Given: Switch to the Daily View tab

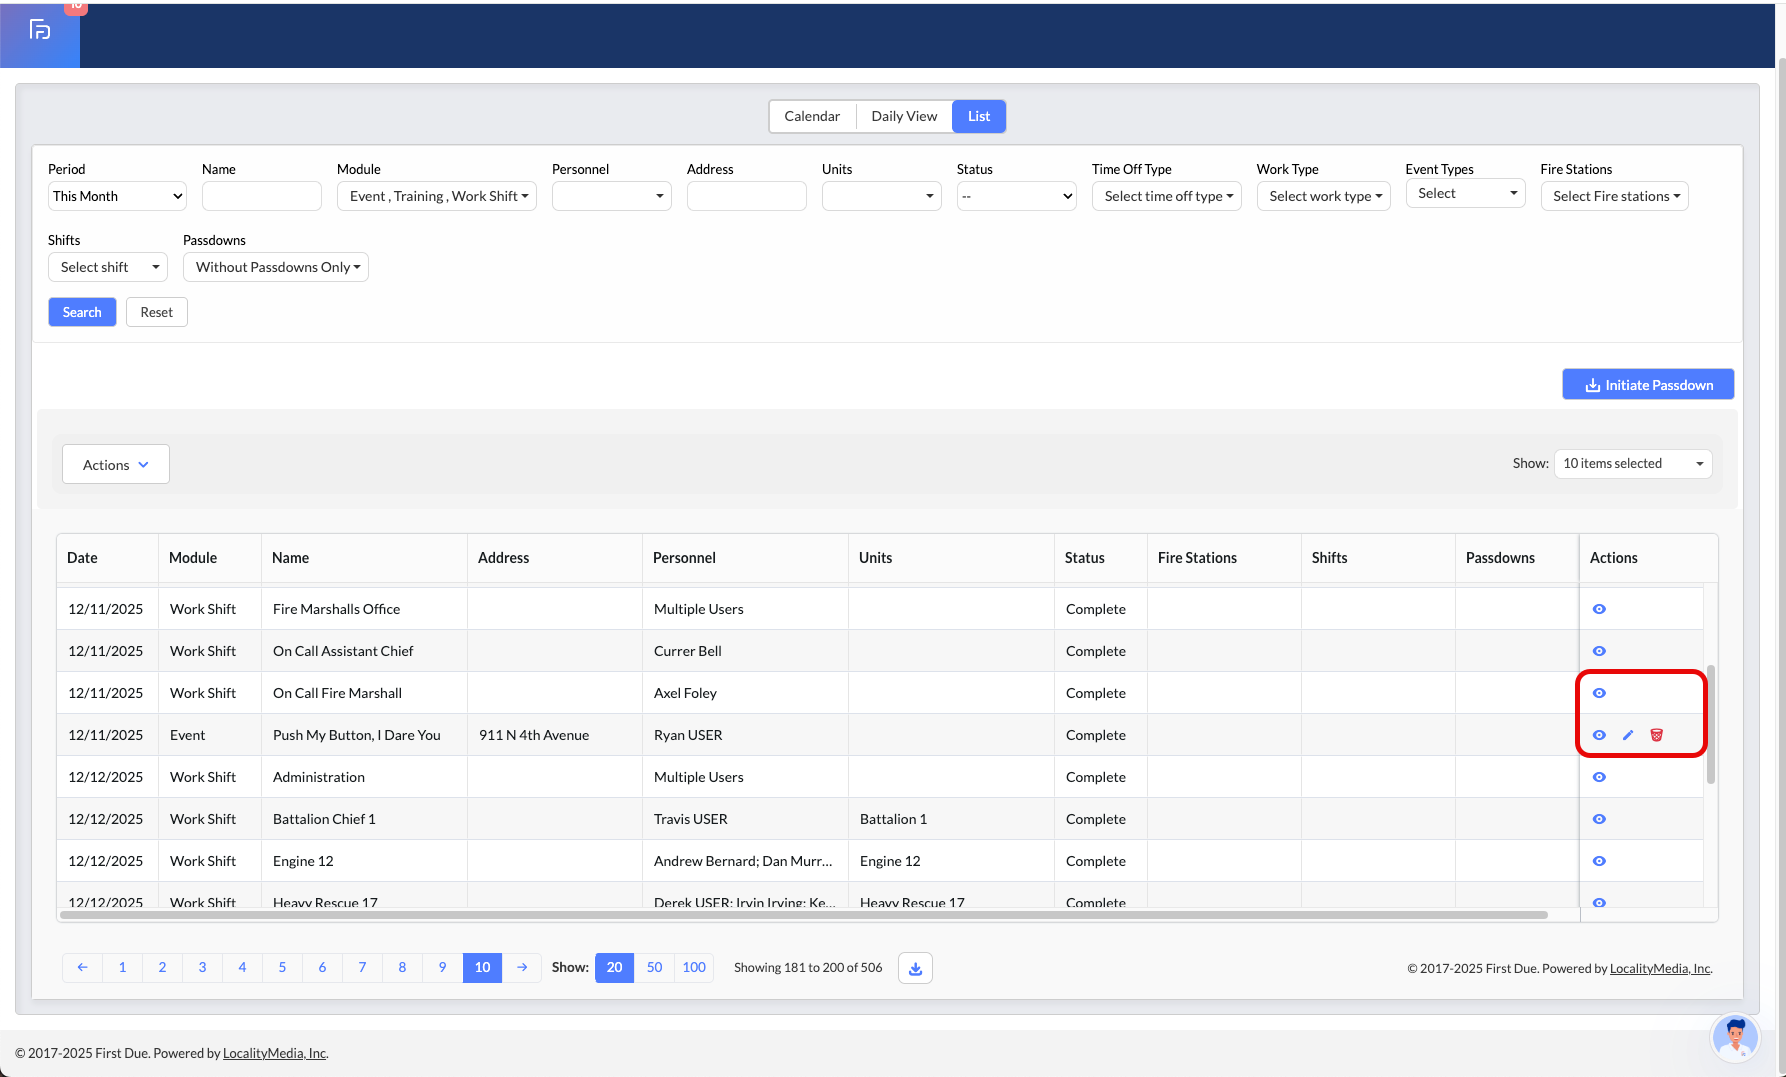Looking at the screenshot, I should click(904, 116).
